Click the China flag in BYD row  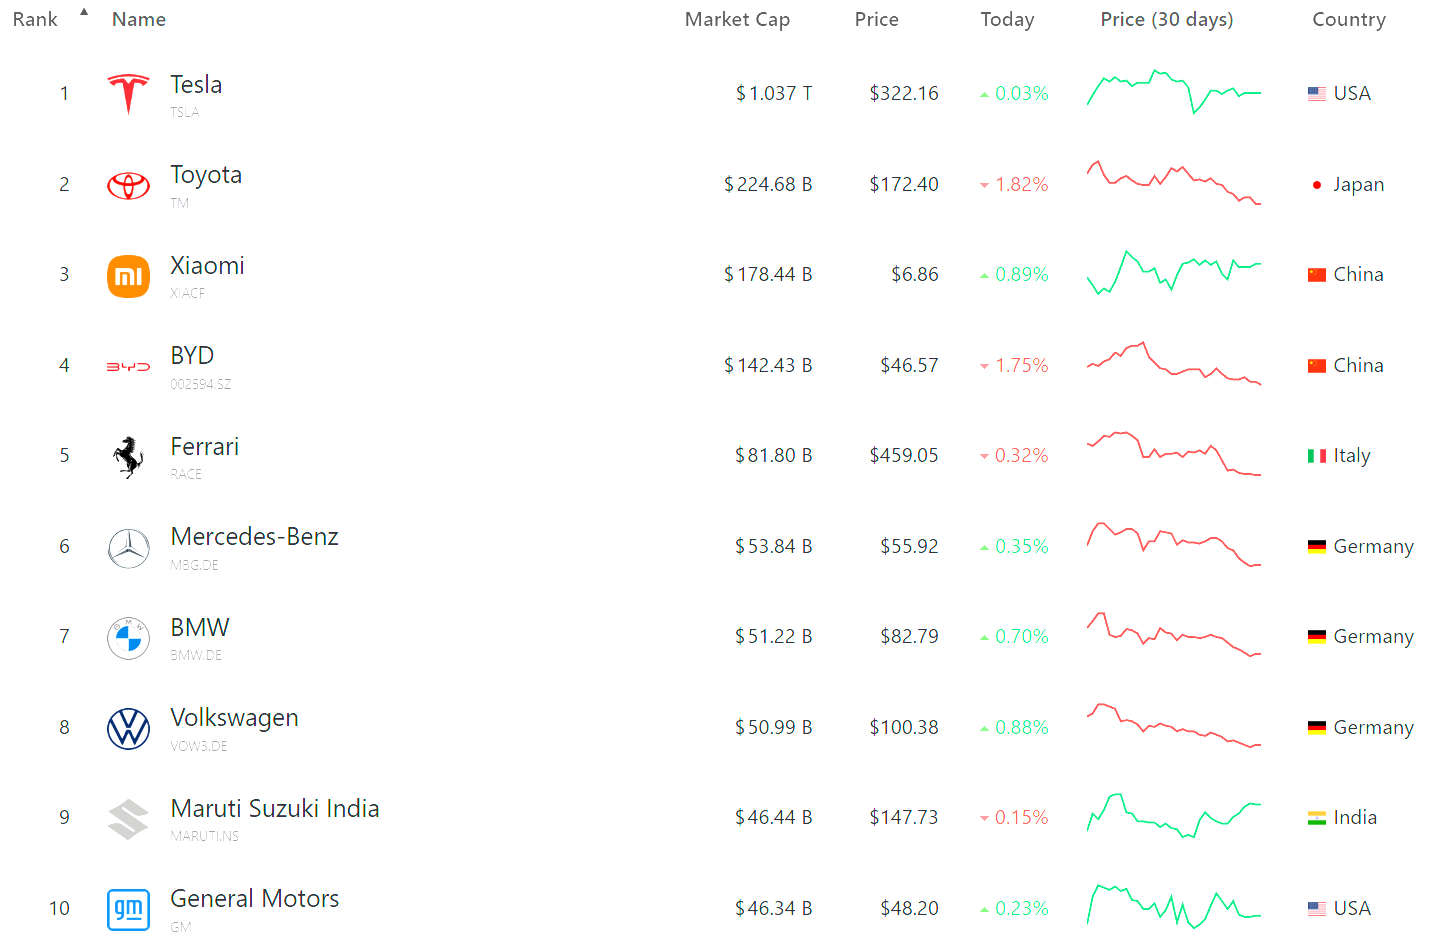[x=1317, y=366]
